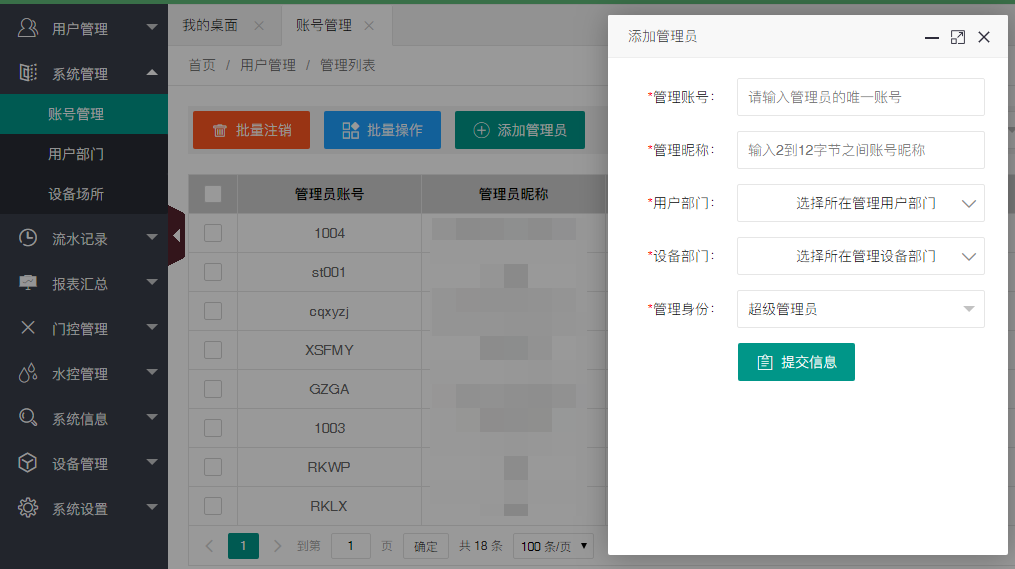This screenshot has width=1015, height=569.
Task: Click the 用户管理 breadcrumb link
Action: 268,65
